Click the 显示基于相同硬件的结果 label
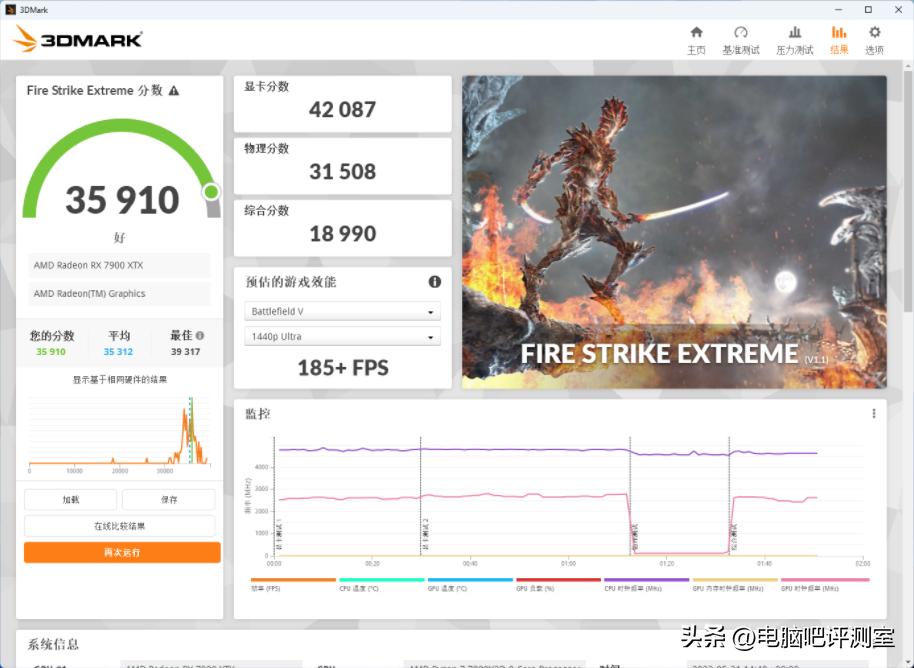This screenshot has height=668, width=914. (119, 379)
